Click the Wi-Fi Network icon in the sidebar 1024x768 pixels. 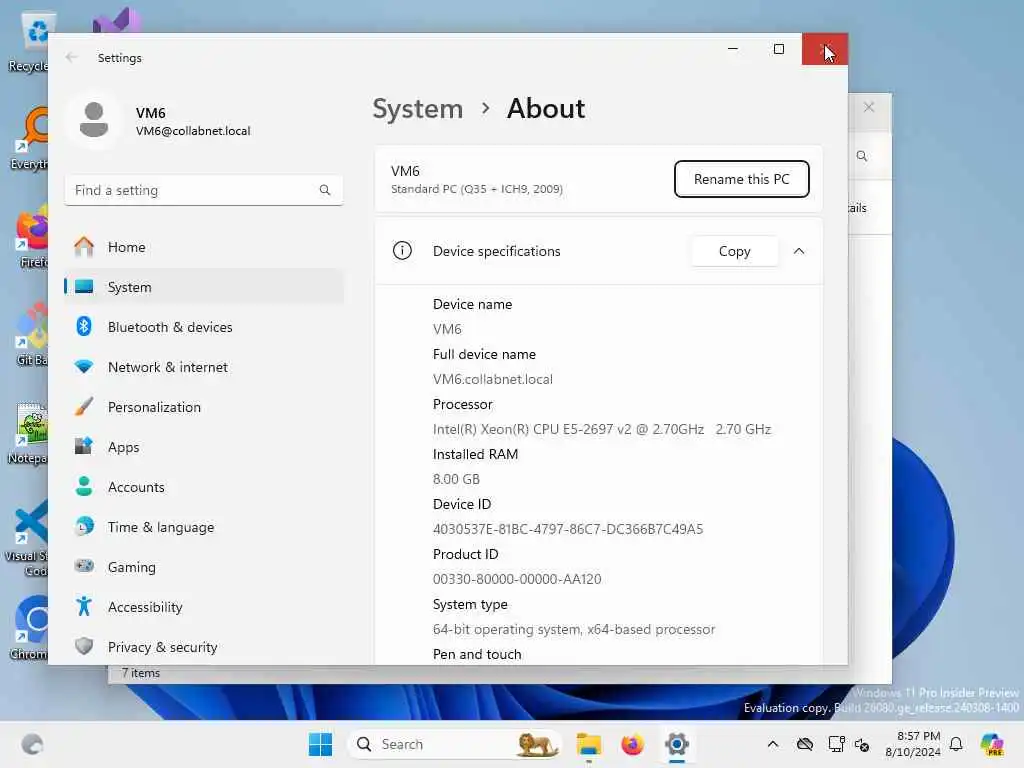[x=84, y=366]
